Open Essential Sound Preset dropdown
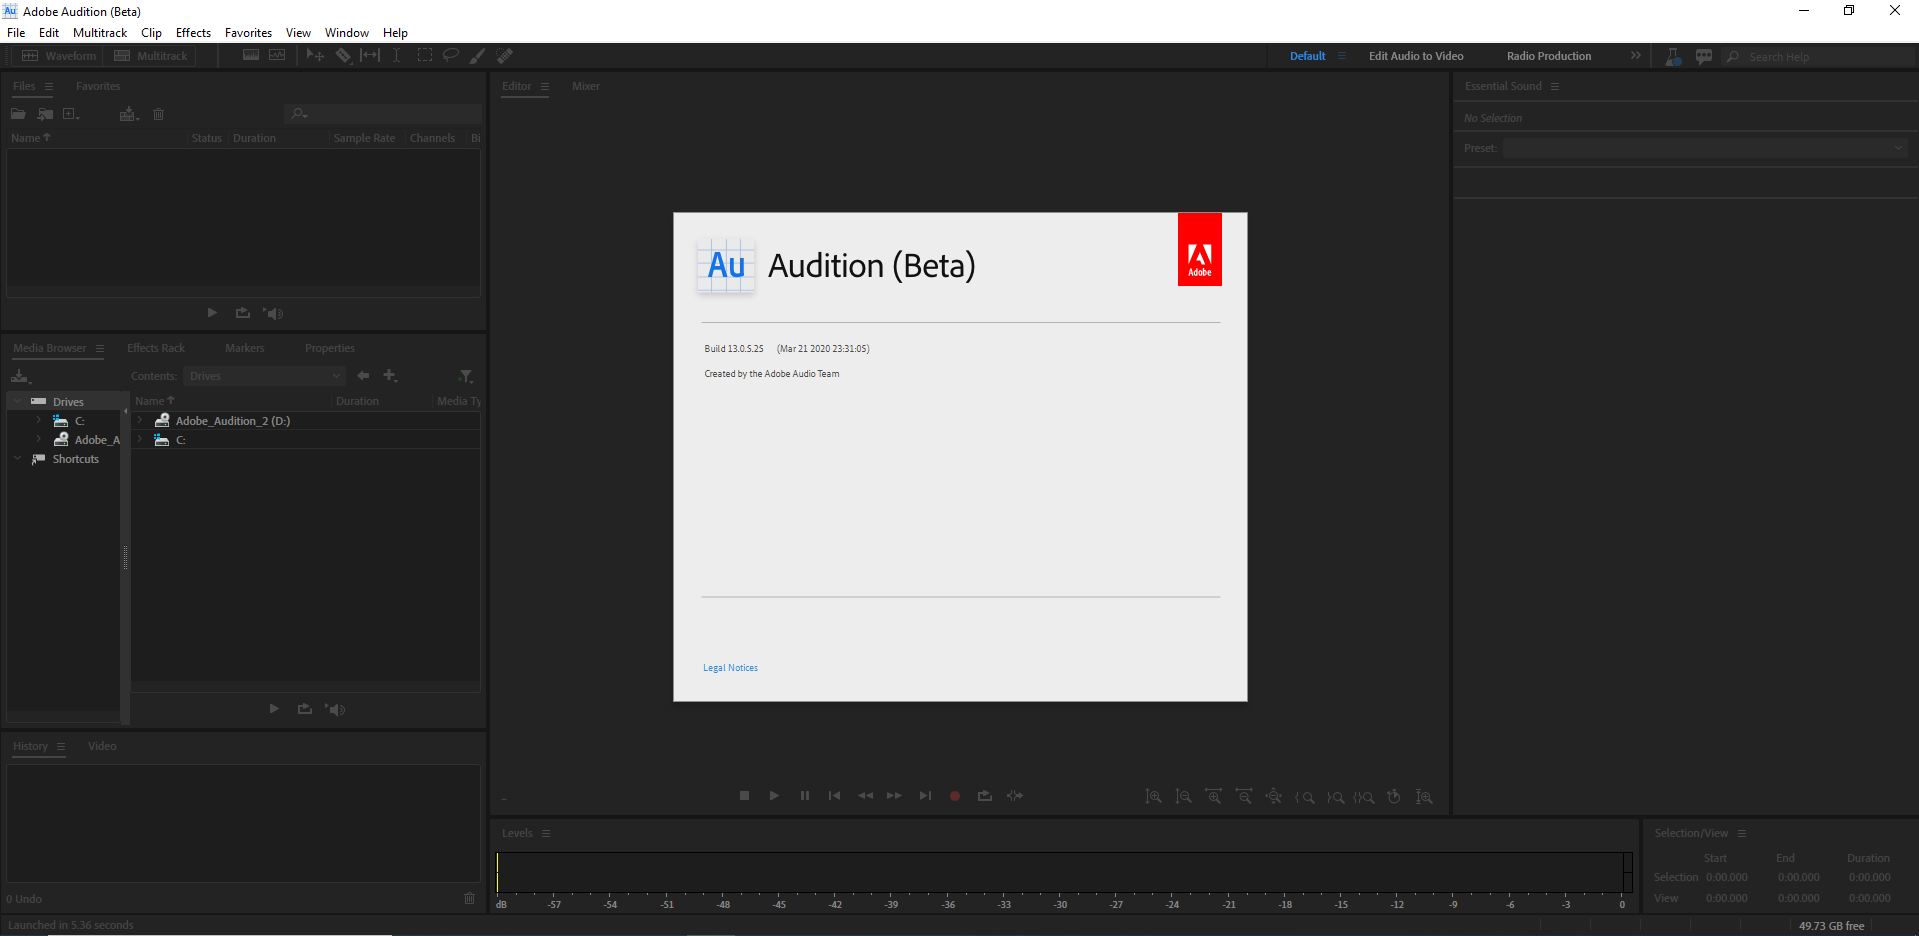Screen dimensions: 1919x936 [1705, 148]
